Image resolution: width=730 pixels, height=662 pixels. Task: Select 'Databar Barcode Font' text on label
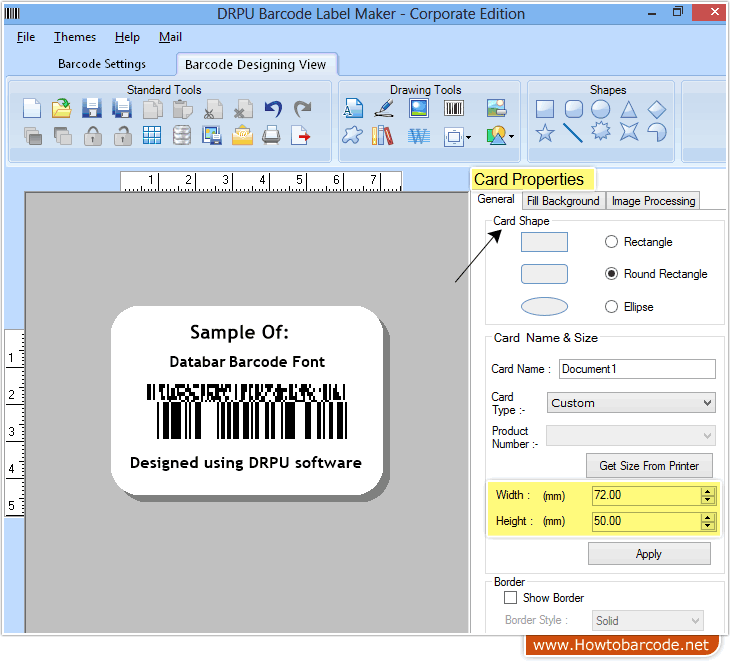(247, 362)
